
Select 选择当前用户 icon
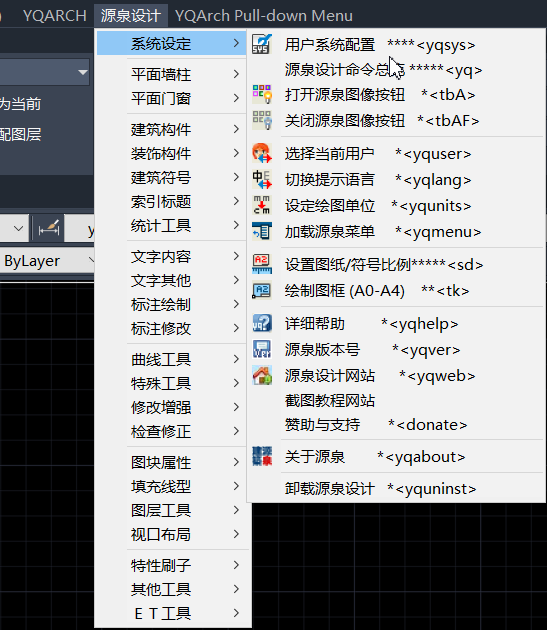[262, 153]
